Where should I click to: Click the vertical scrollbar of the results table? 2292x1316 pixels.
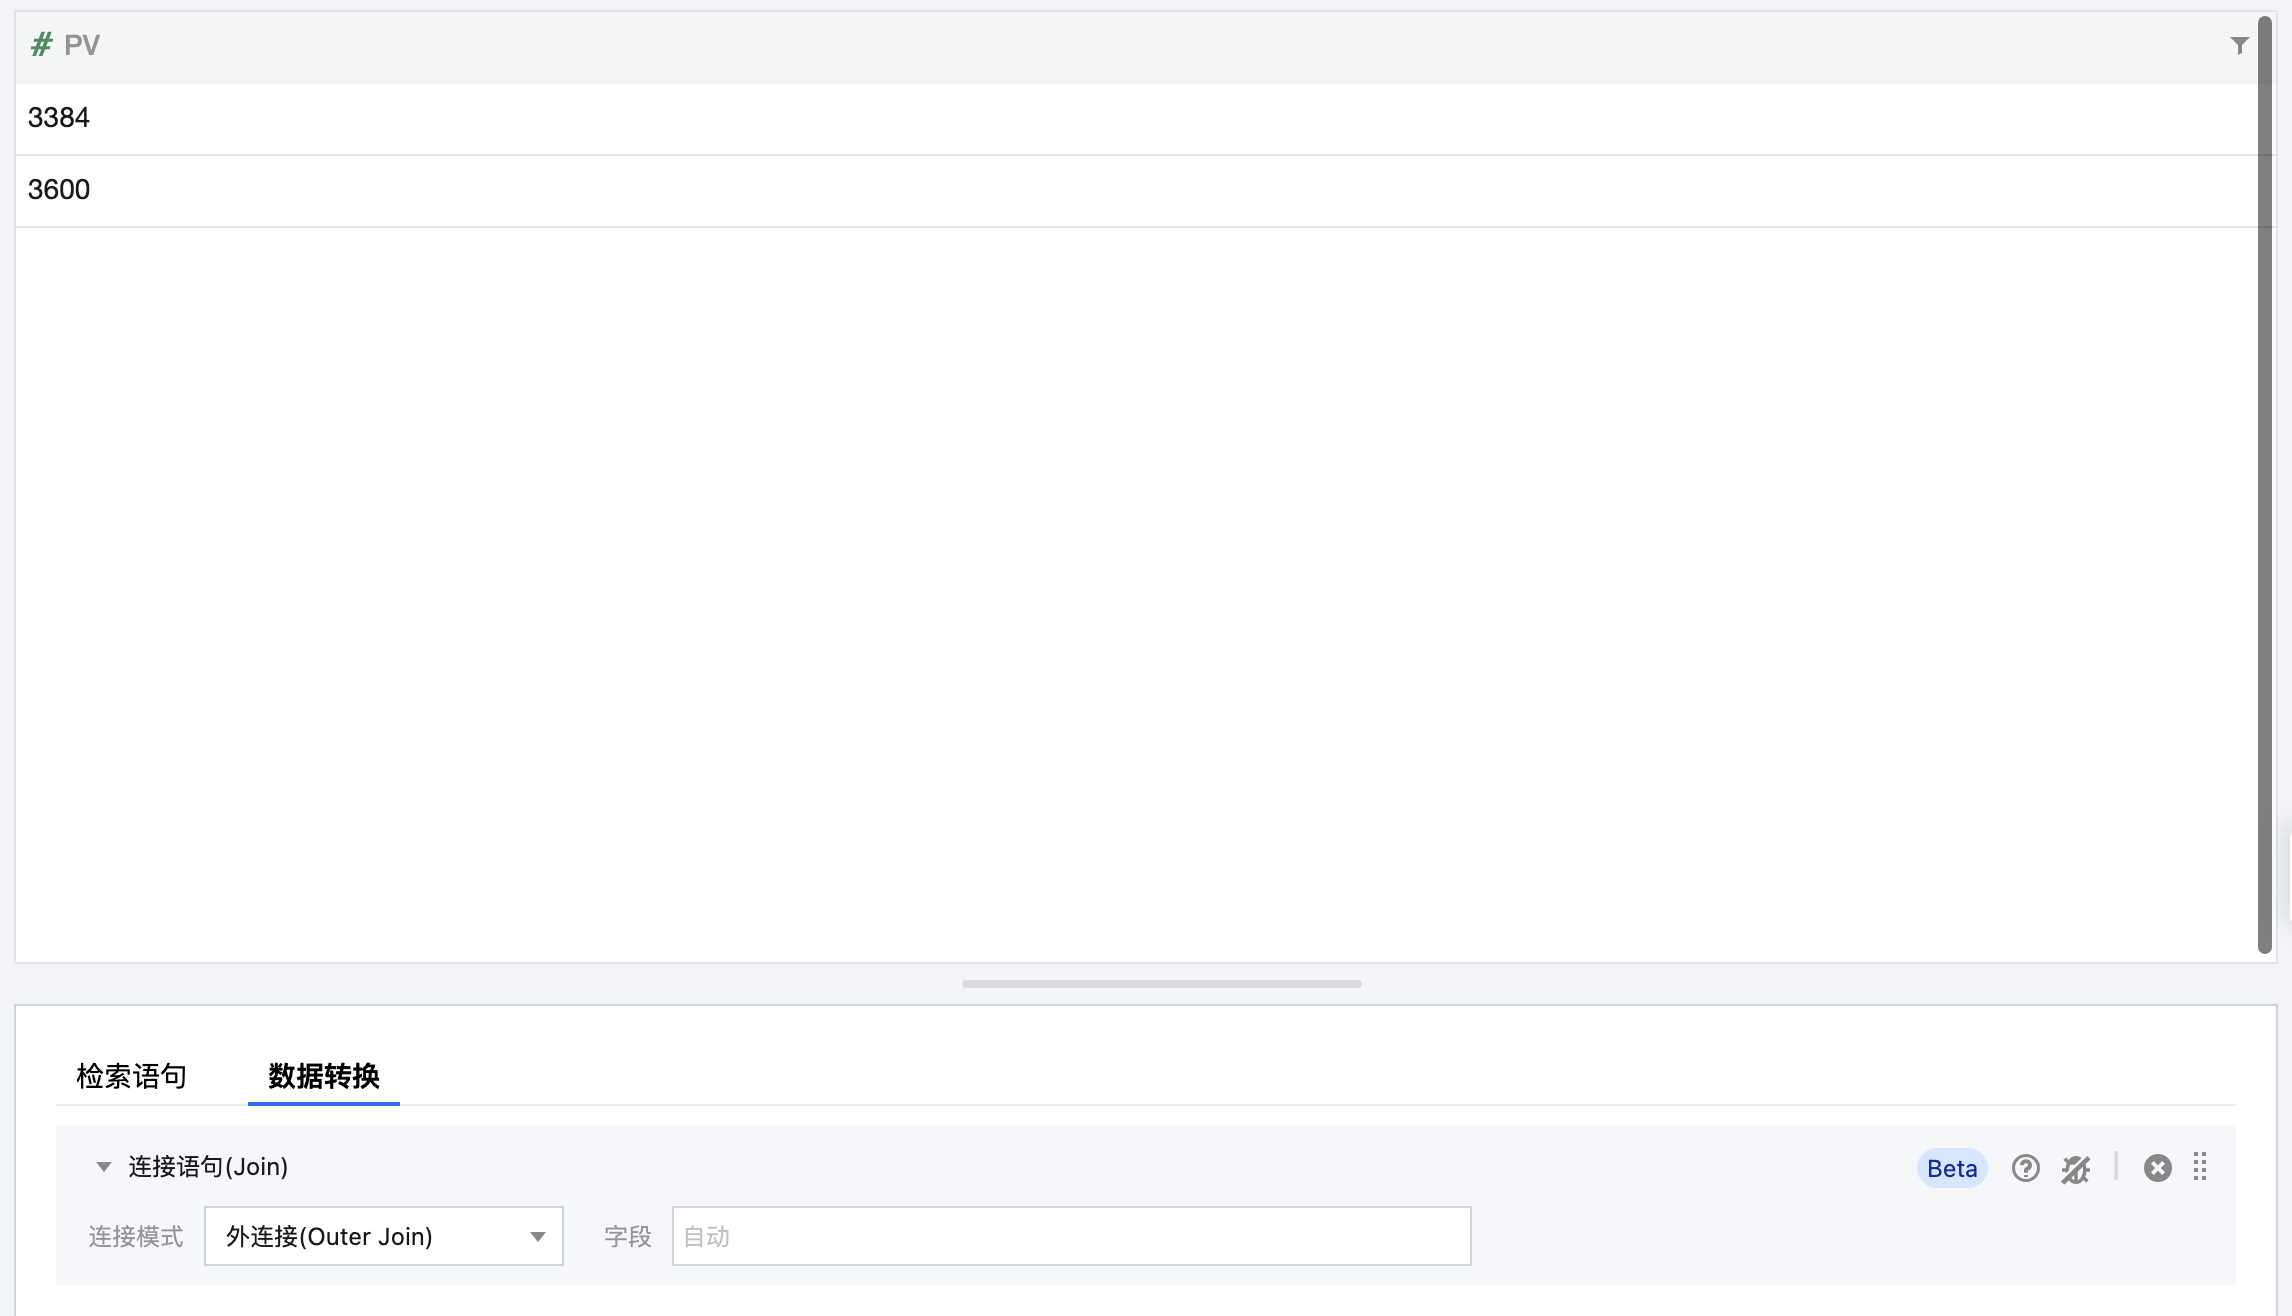[2264, 485]
